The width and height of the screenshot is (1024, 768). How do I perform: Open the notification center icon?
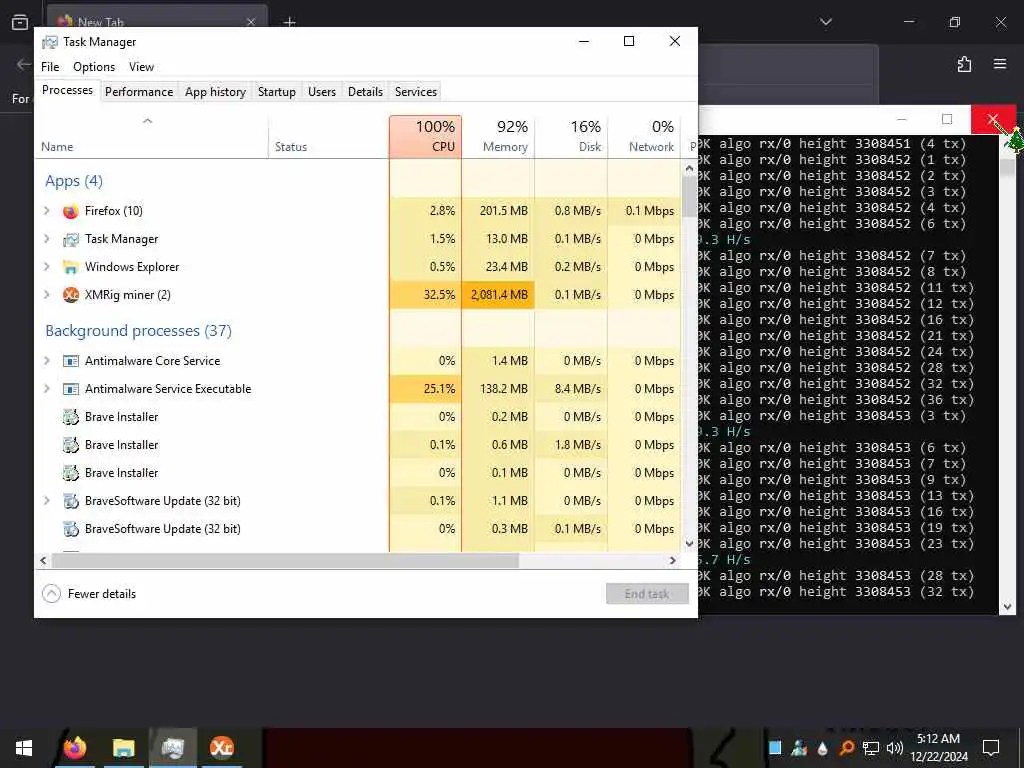point(991,748)
